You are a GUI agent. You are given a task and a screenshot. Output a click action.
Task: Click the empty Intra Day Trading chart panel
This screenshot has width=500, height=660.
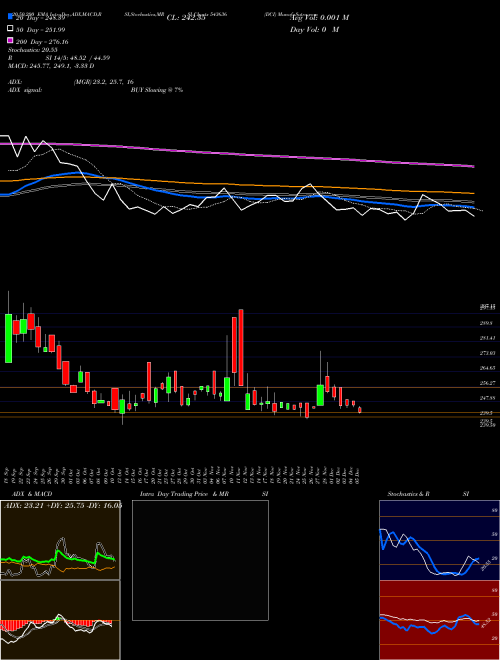click(200, 560)
